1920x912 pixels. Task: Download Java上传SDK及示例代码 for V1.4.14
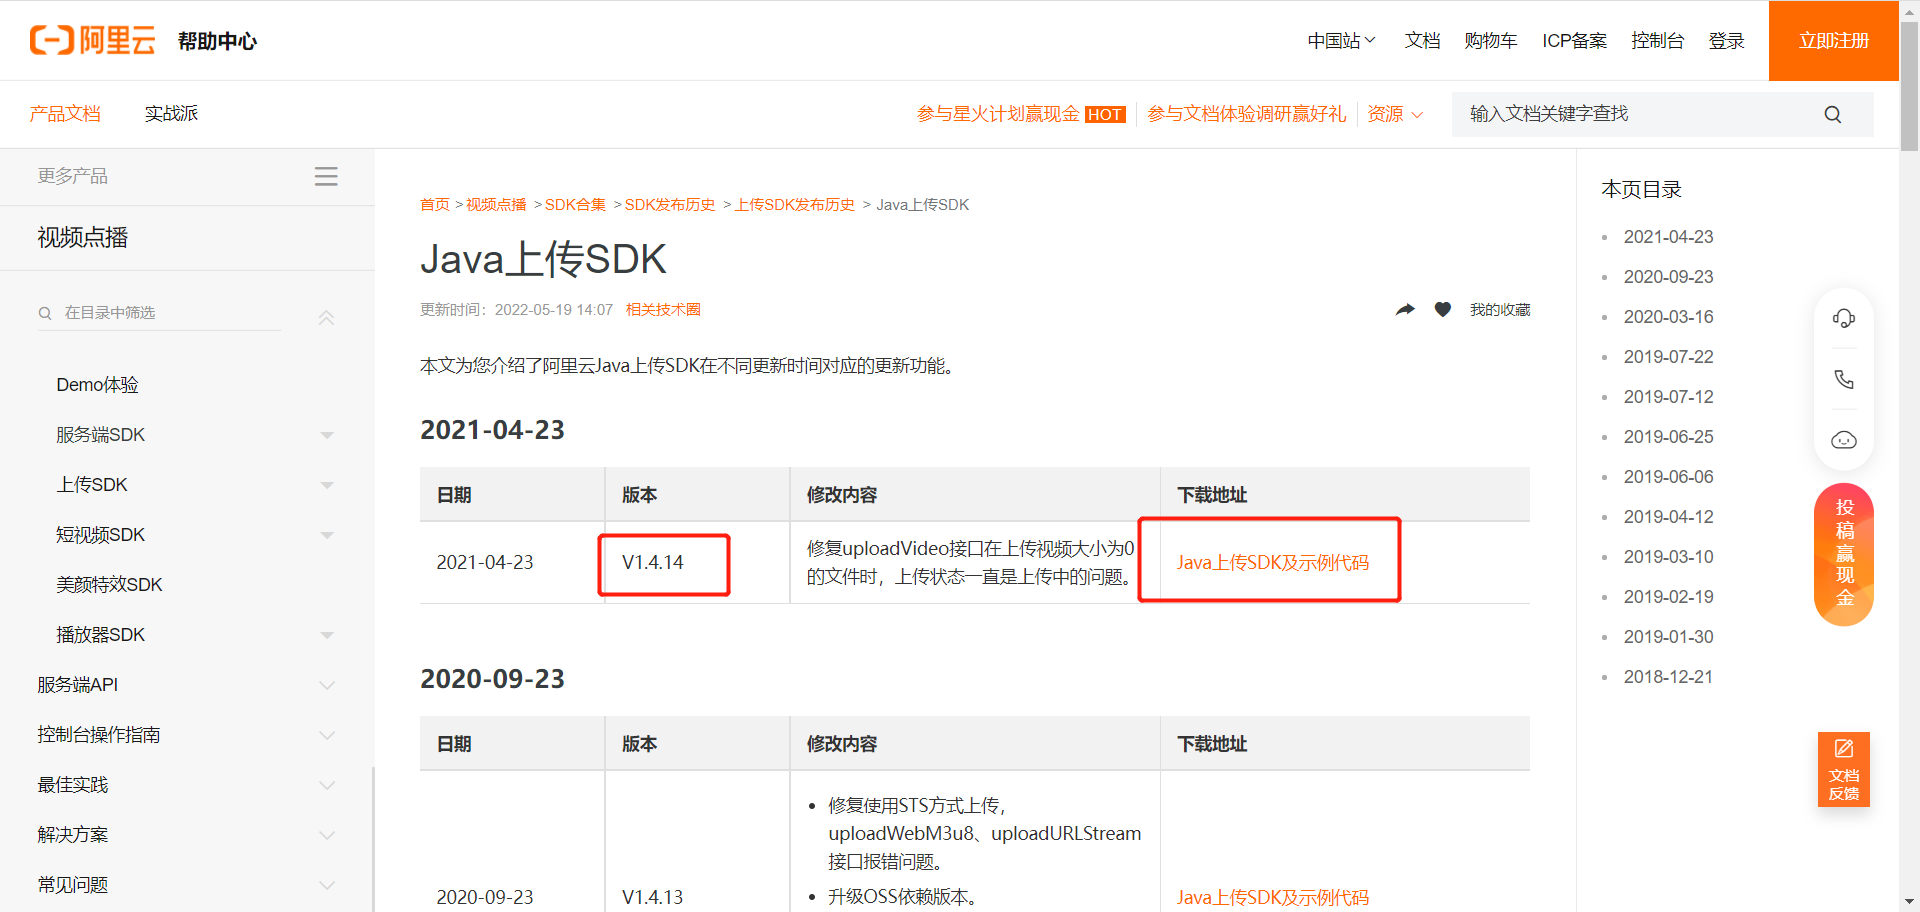1272,563
